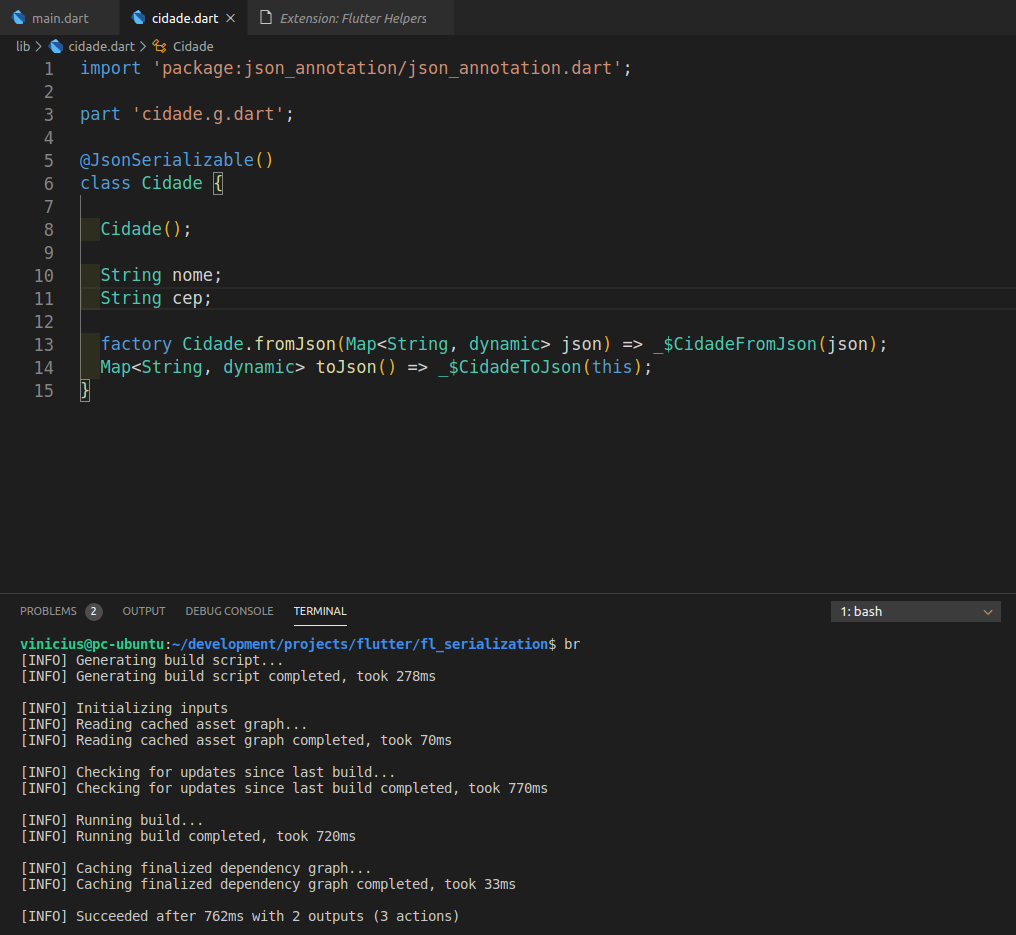
Task: Click the cep field declaration
Action: 156,299
